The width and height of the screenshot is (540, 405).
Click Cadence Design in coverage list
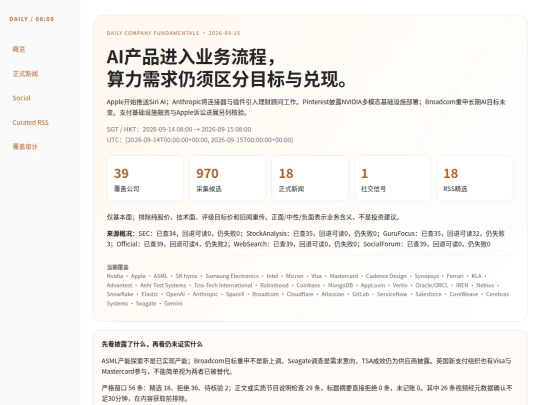386,276
